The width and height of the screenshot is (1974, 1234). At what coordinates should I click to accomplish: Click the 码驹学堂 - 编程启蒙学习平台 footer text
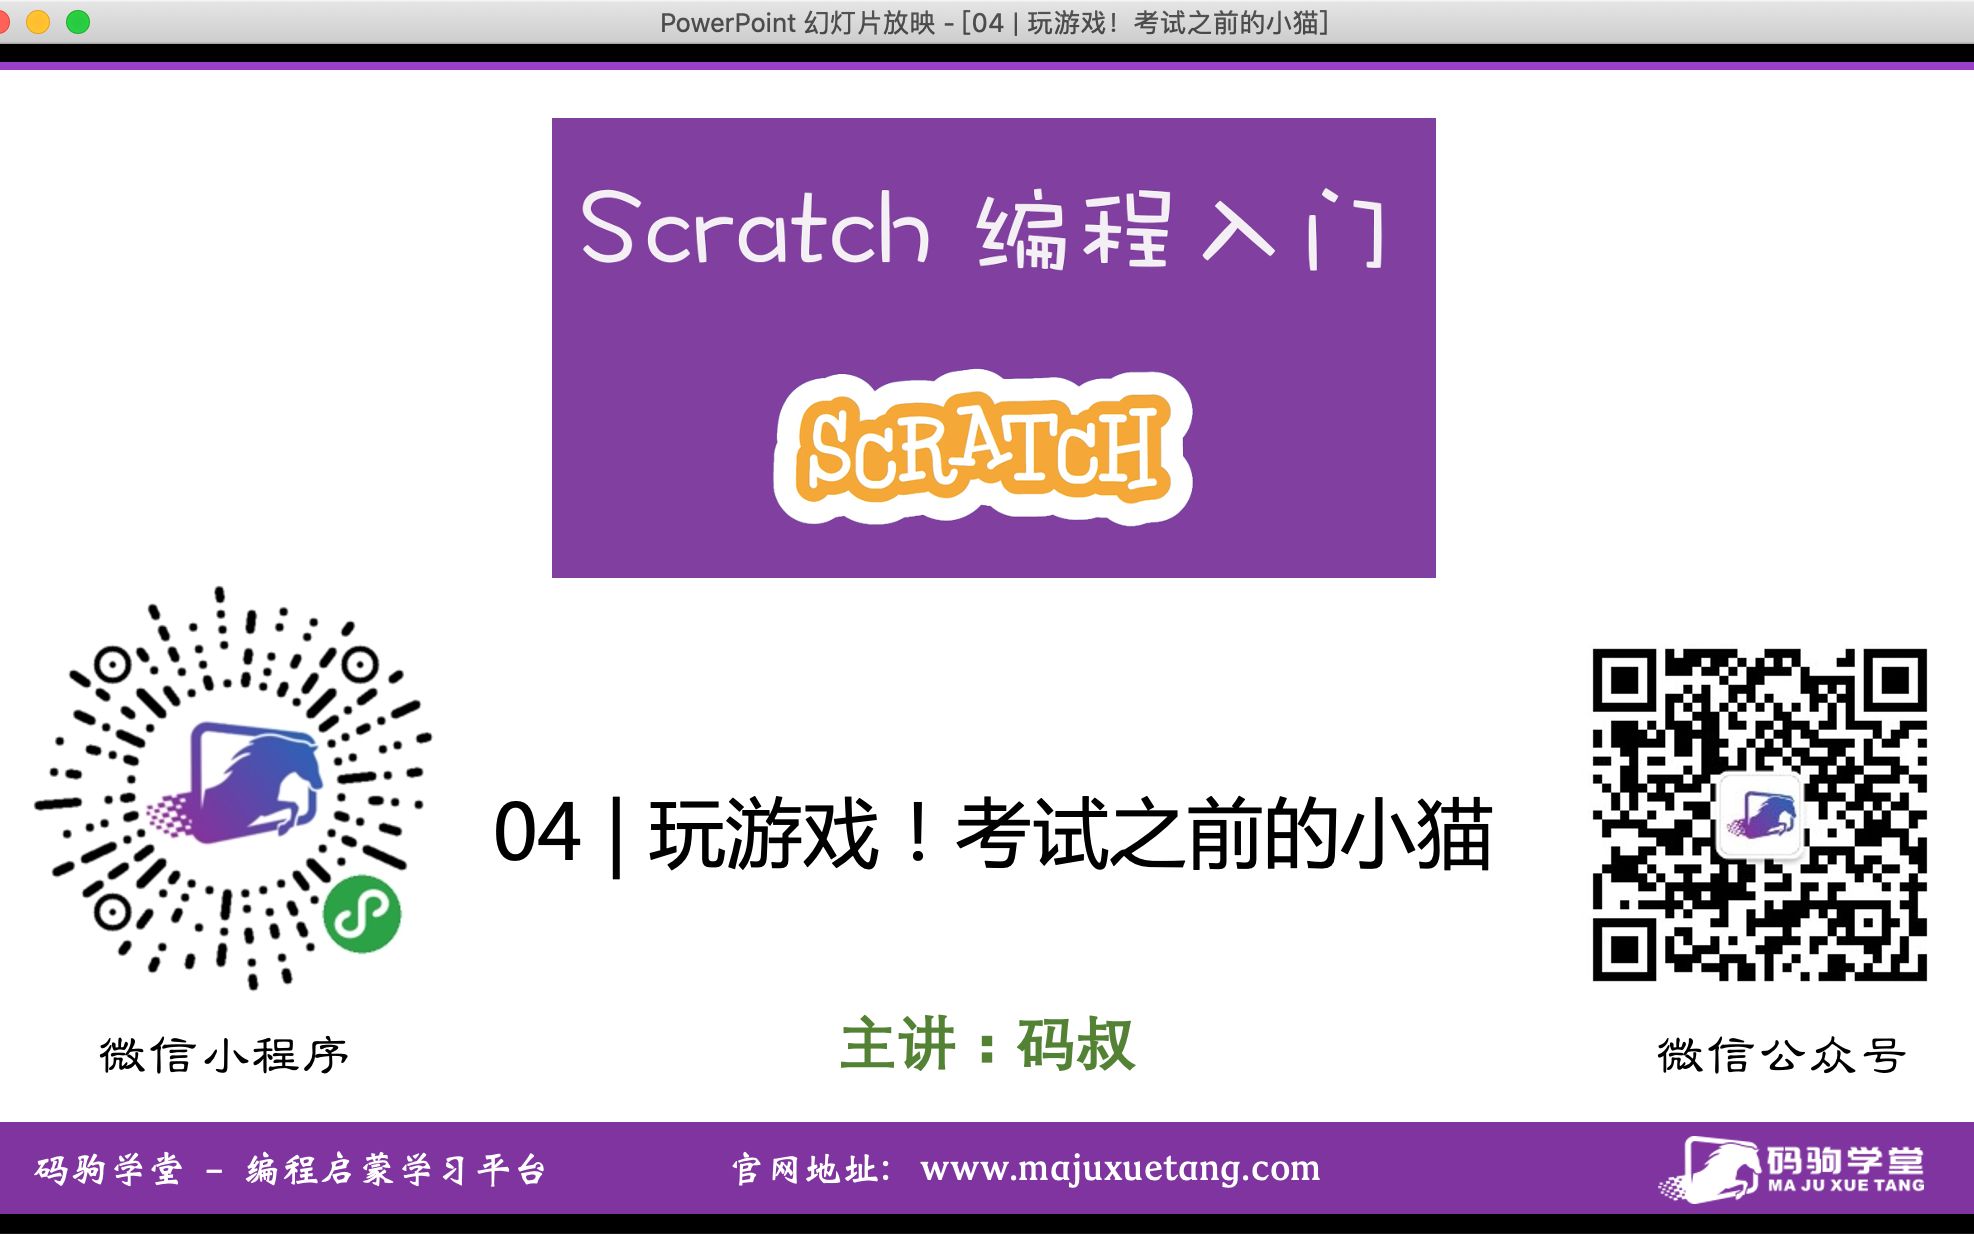click(290, 1169)
